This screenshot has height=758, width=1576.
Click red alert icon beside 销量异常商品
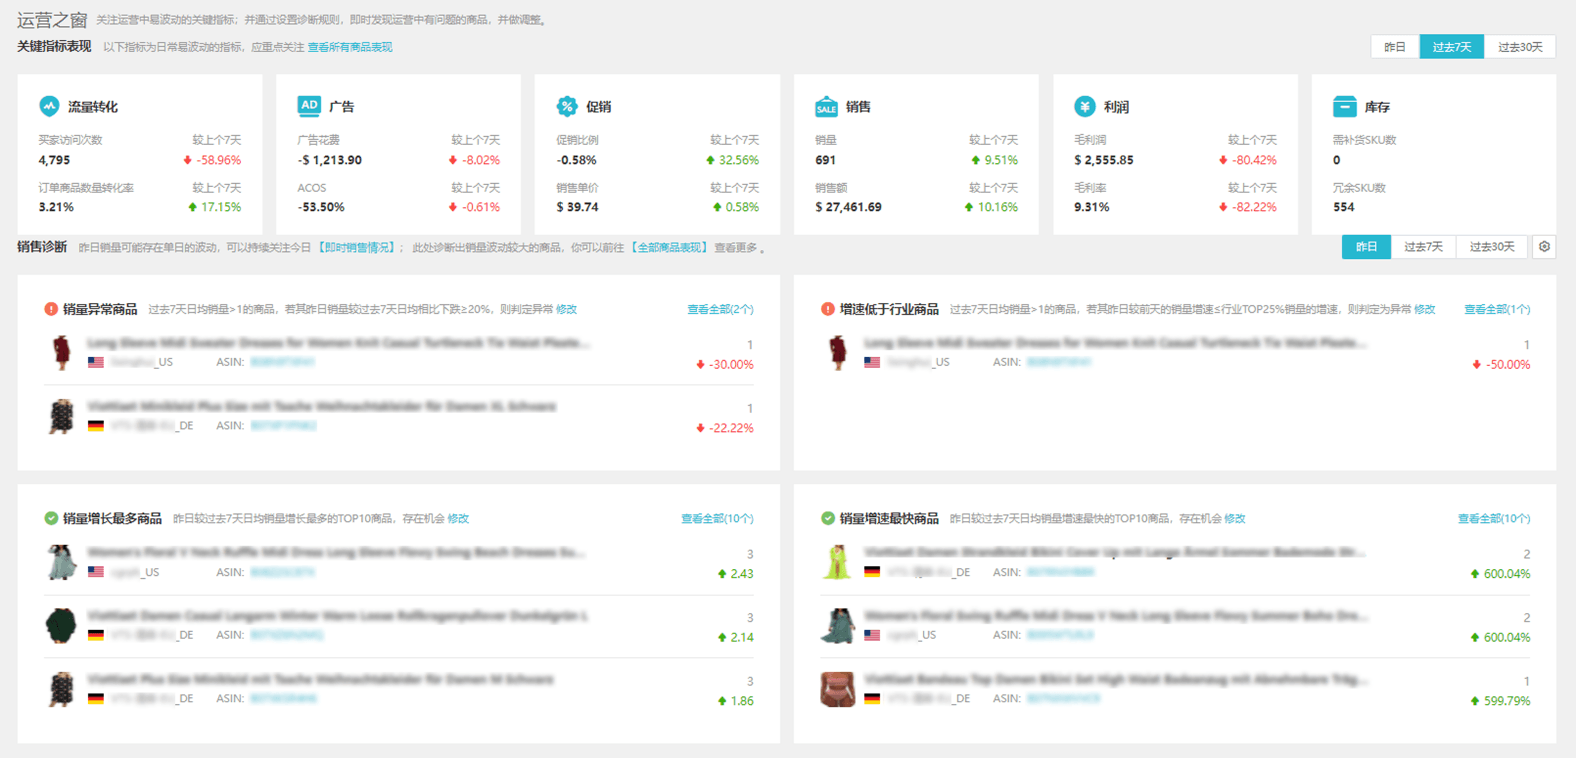click(x=51, y=309)
